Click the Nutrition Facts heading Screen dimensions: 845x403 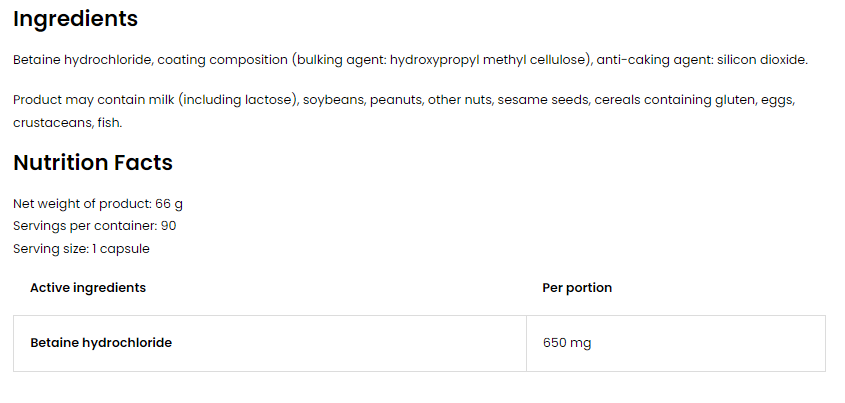(93, 163)
